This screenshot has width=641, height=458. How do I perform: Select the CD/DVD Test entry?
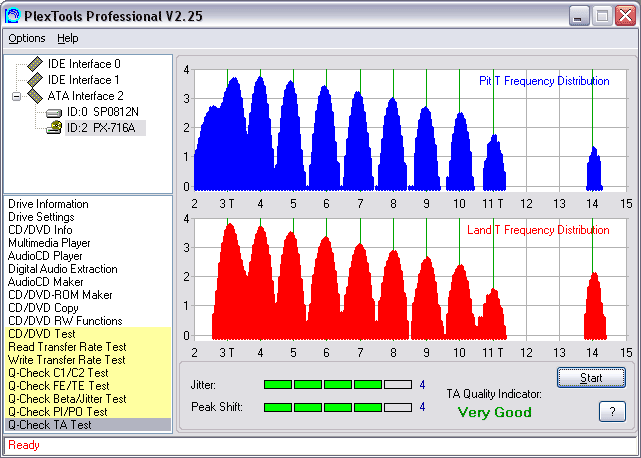88,334
